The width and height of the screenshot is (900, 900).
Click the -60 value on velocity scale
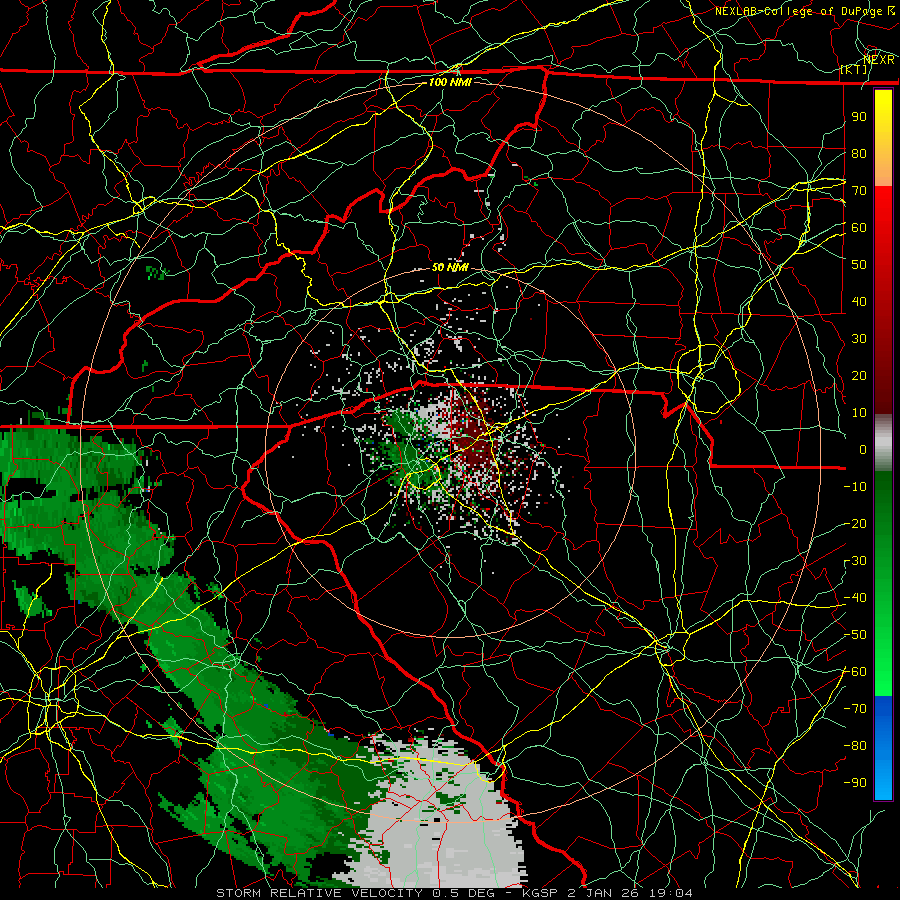click(855, 672)
